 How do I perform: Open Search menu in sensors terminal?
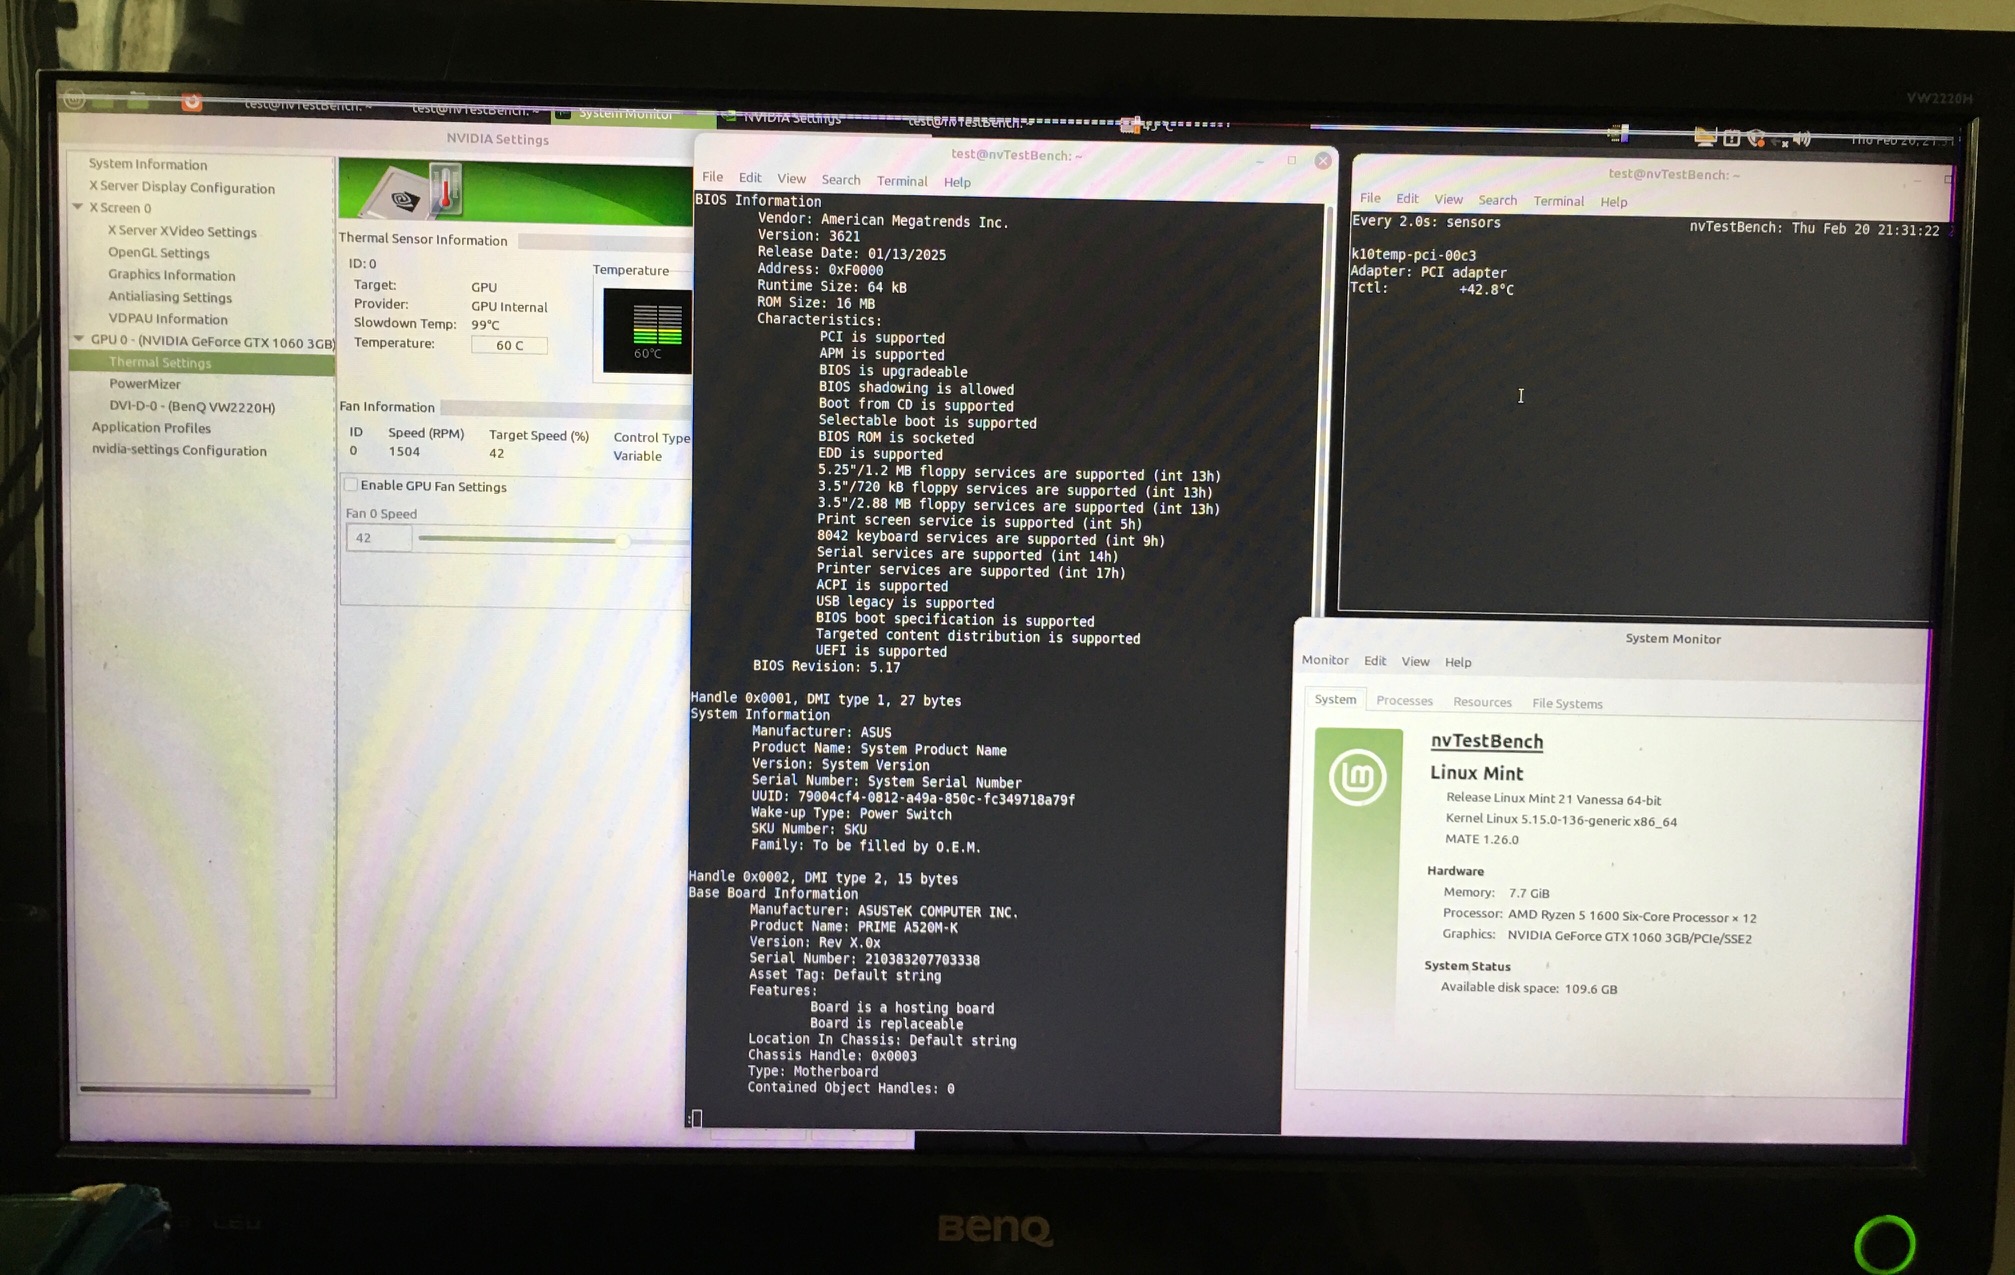coord(1497,200)
